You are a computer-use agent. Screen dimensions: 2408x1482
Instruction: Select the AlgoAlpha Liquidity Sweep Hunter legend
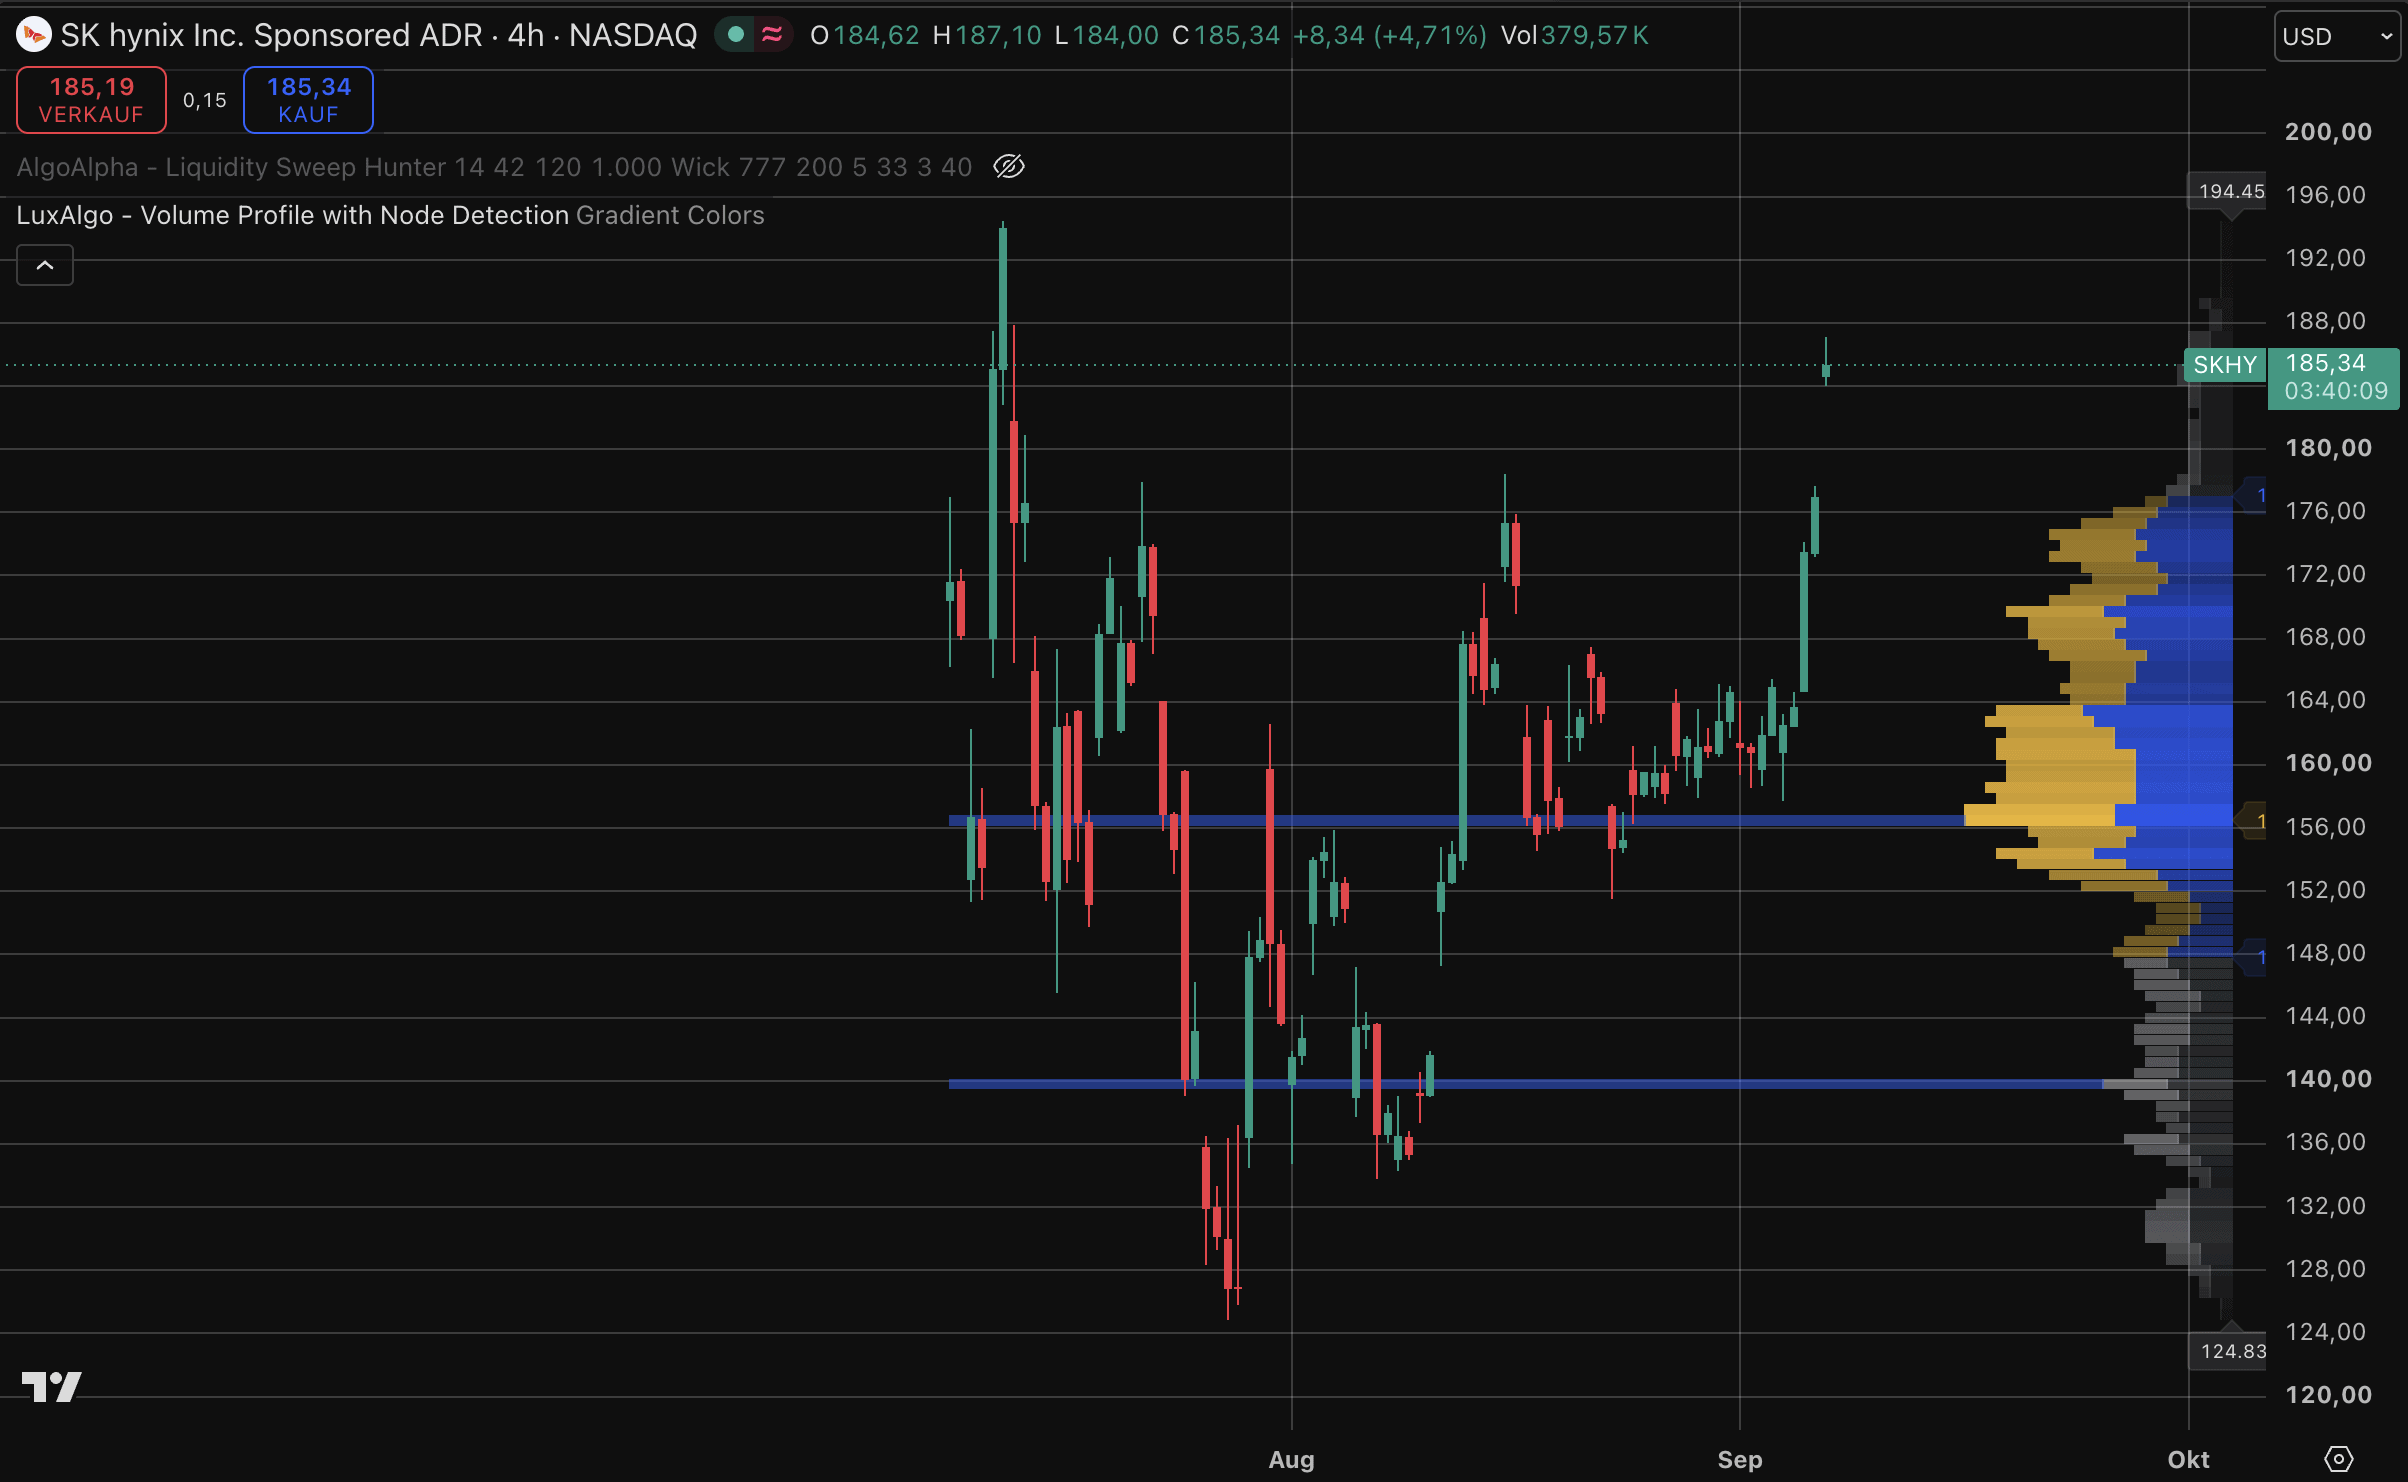494,167
